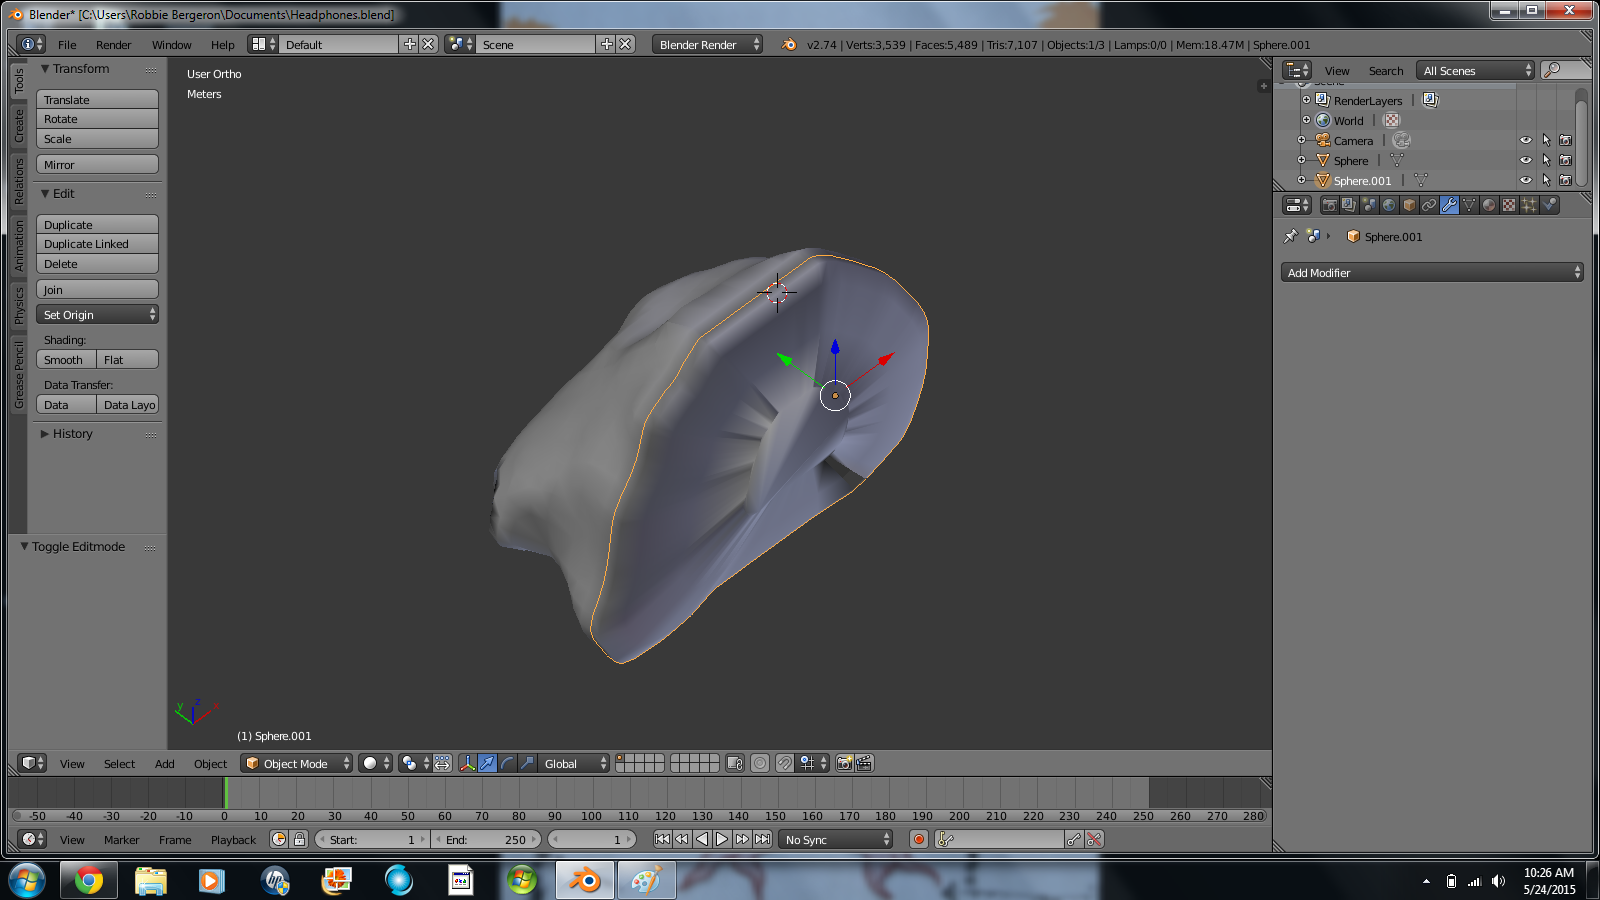Click the End frame field
Screen dimensions: 1600x900
487,839
